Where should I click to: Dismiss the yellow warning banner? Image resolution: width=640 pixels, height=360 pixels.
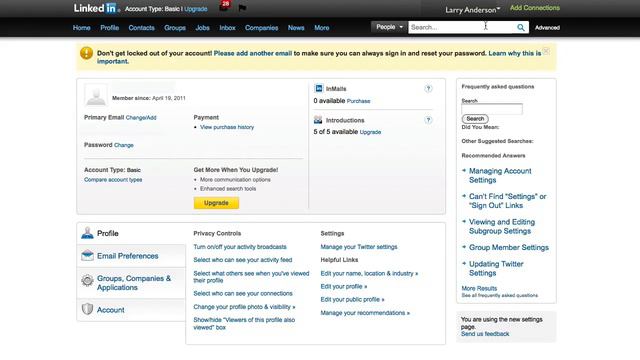[x=546, y=51]
